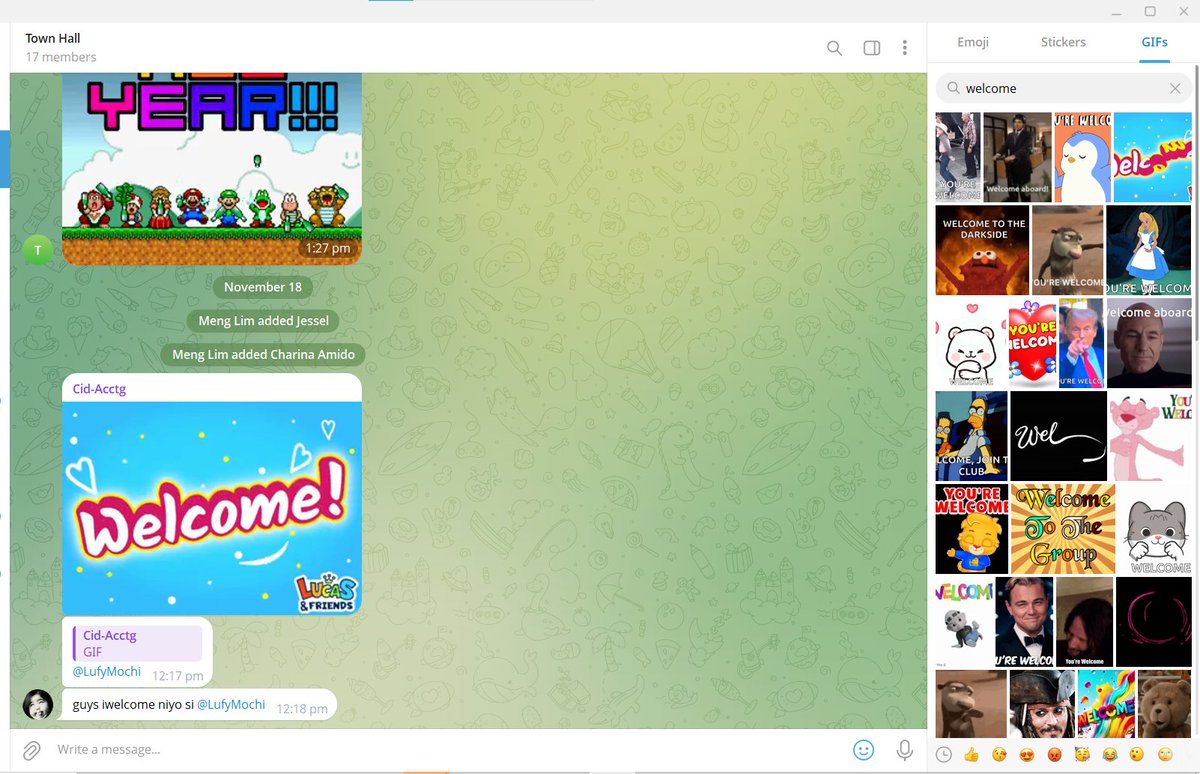Select the red heart 'You're Welcome' GIF
The width and height of the screenshot is (1200, 774).
1032,343
